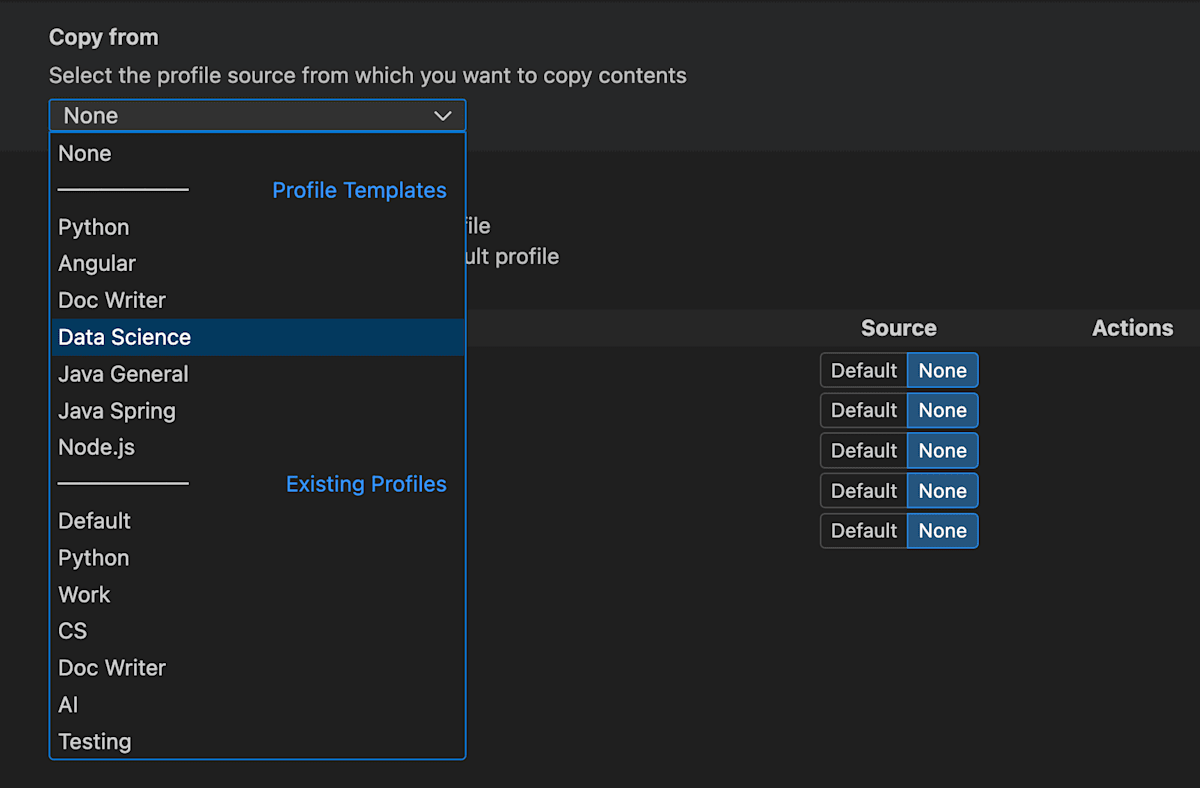This screenshot has height=788, width=1200.
Task: Collapse the Copy from dropdown via its chevron
Action: pos(442,115)
